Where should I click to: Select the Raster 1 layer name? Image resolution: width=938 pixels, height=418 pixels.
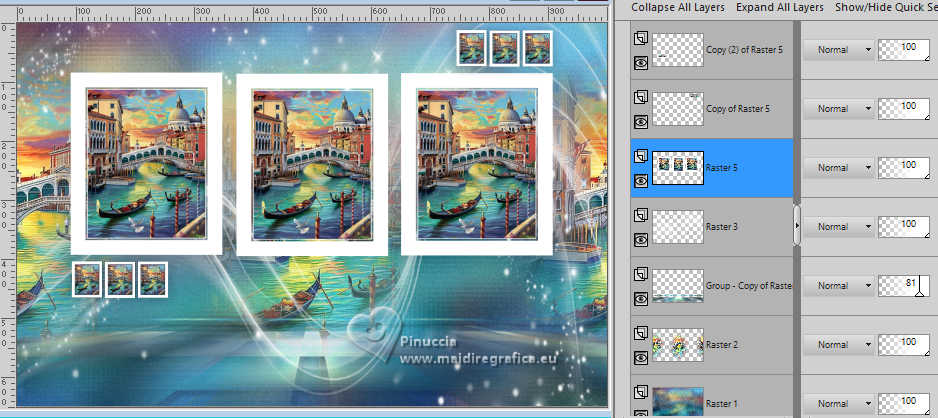721,404
